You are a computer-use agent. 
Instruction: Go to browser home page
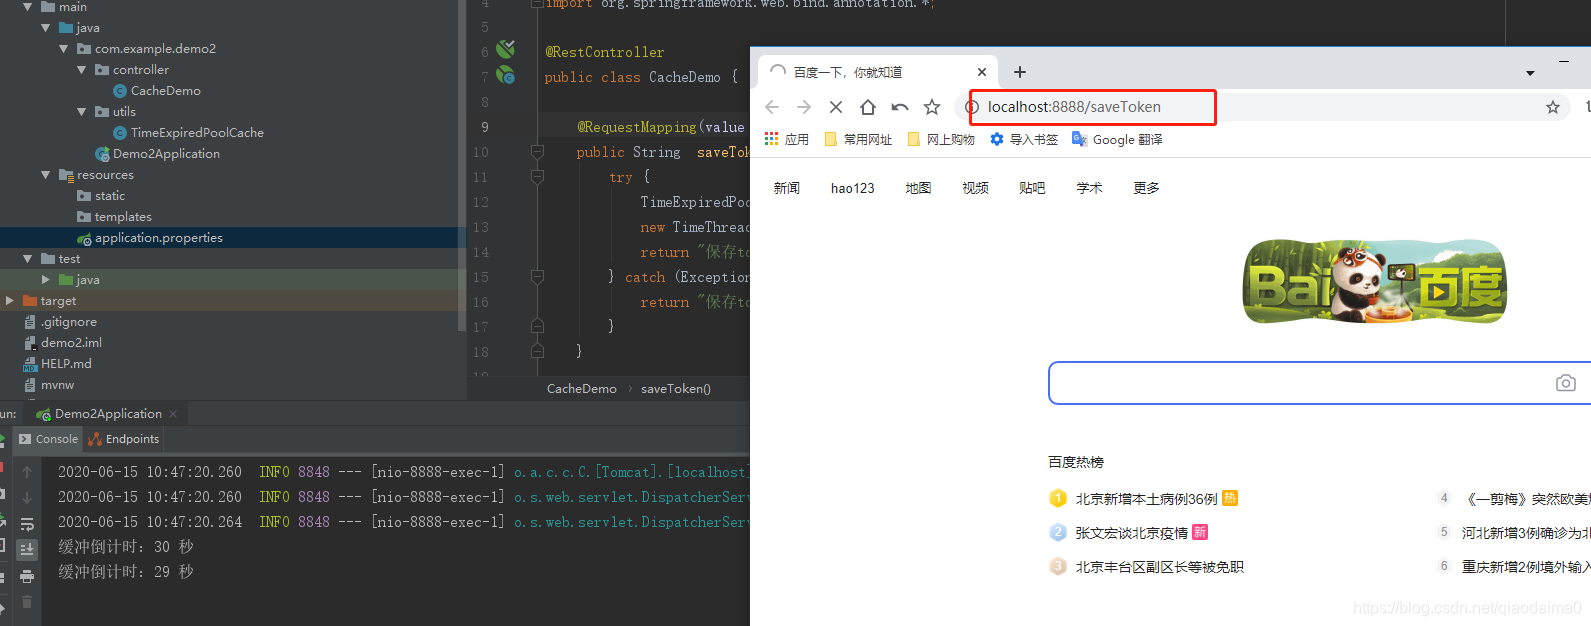[868, 107]
